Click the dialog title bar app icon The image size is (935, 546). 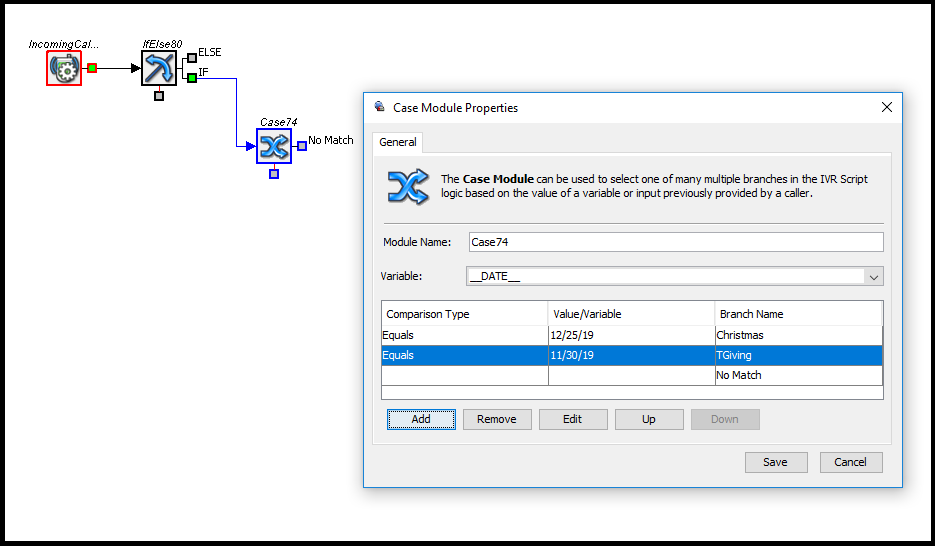[380, 107]
